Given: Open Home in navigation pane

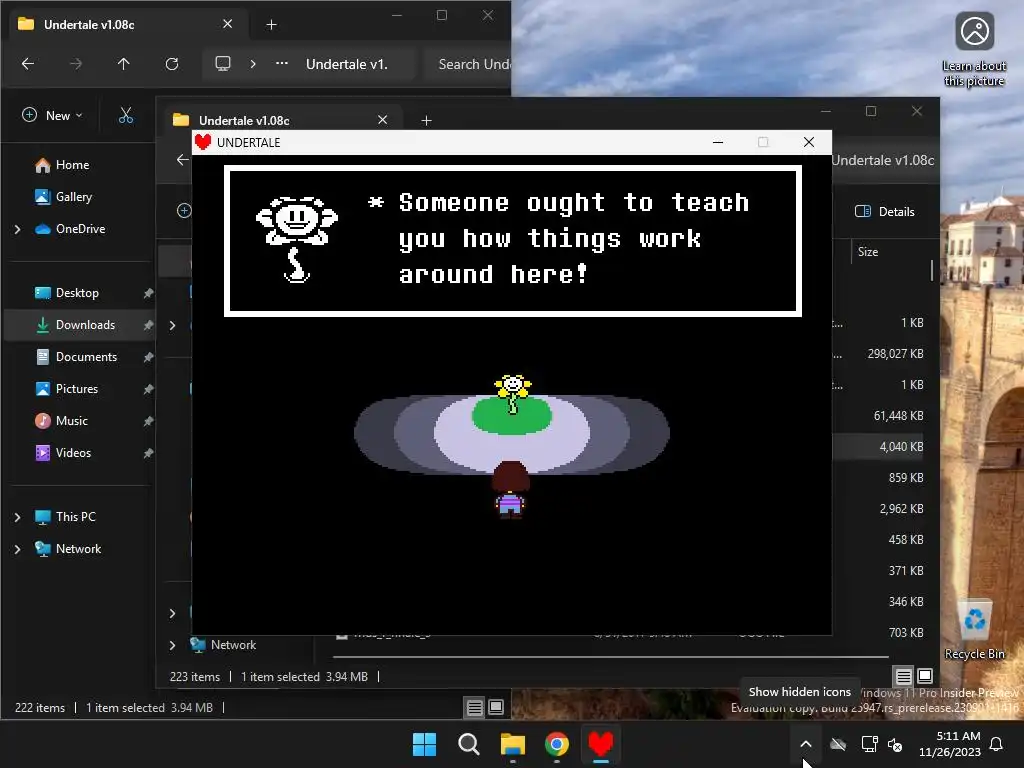Looking at the screenshot, I should click(72, 165).
